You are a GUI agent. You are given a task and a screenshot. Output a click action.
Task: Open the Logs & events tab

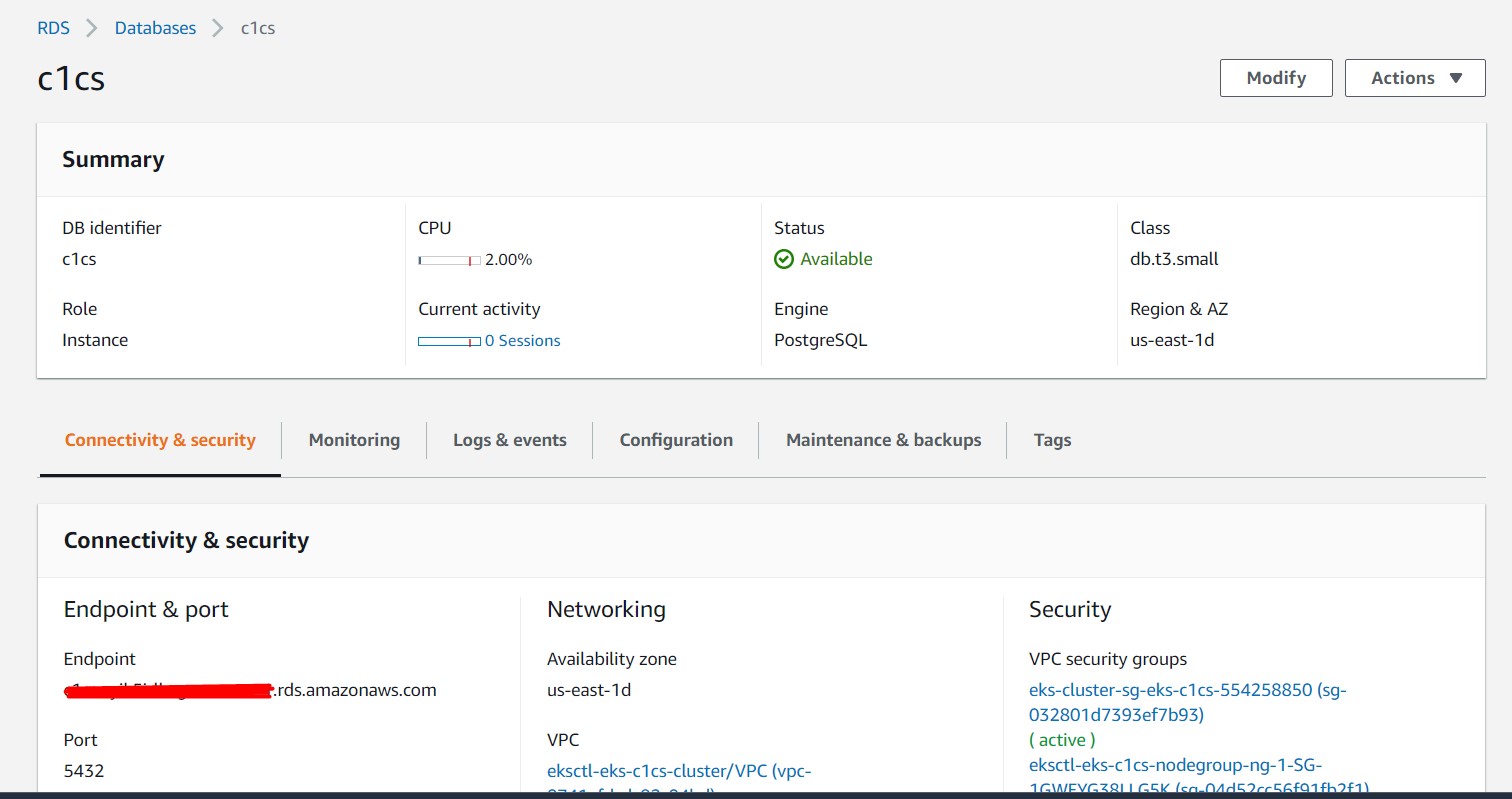click(x=510, y=440)
